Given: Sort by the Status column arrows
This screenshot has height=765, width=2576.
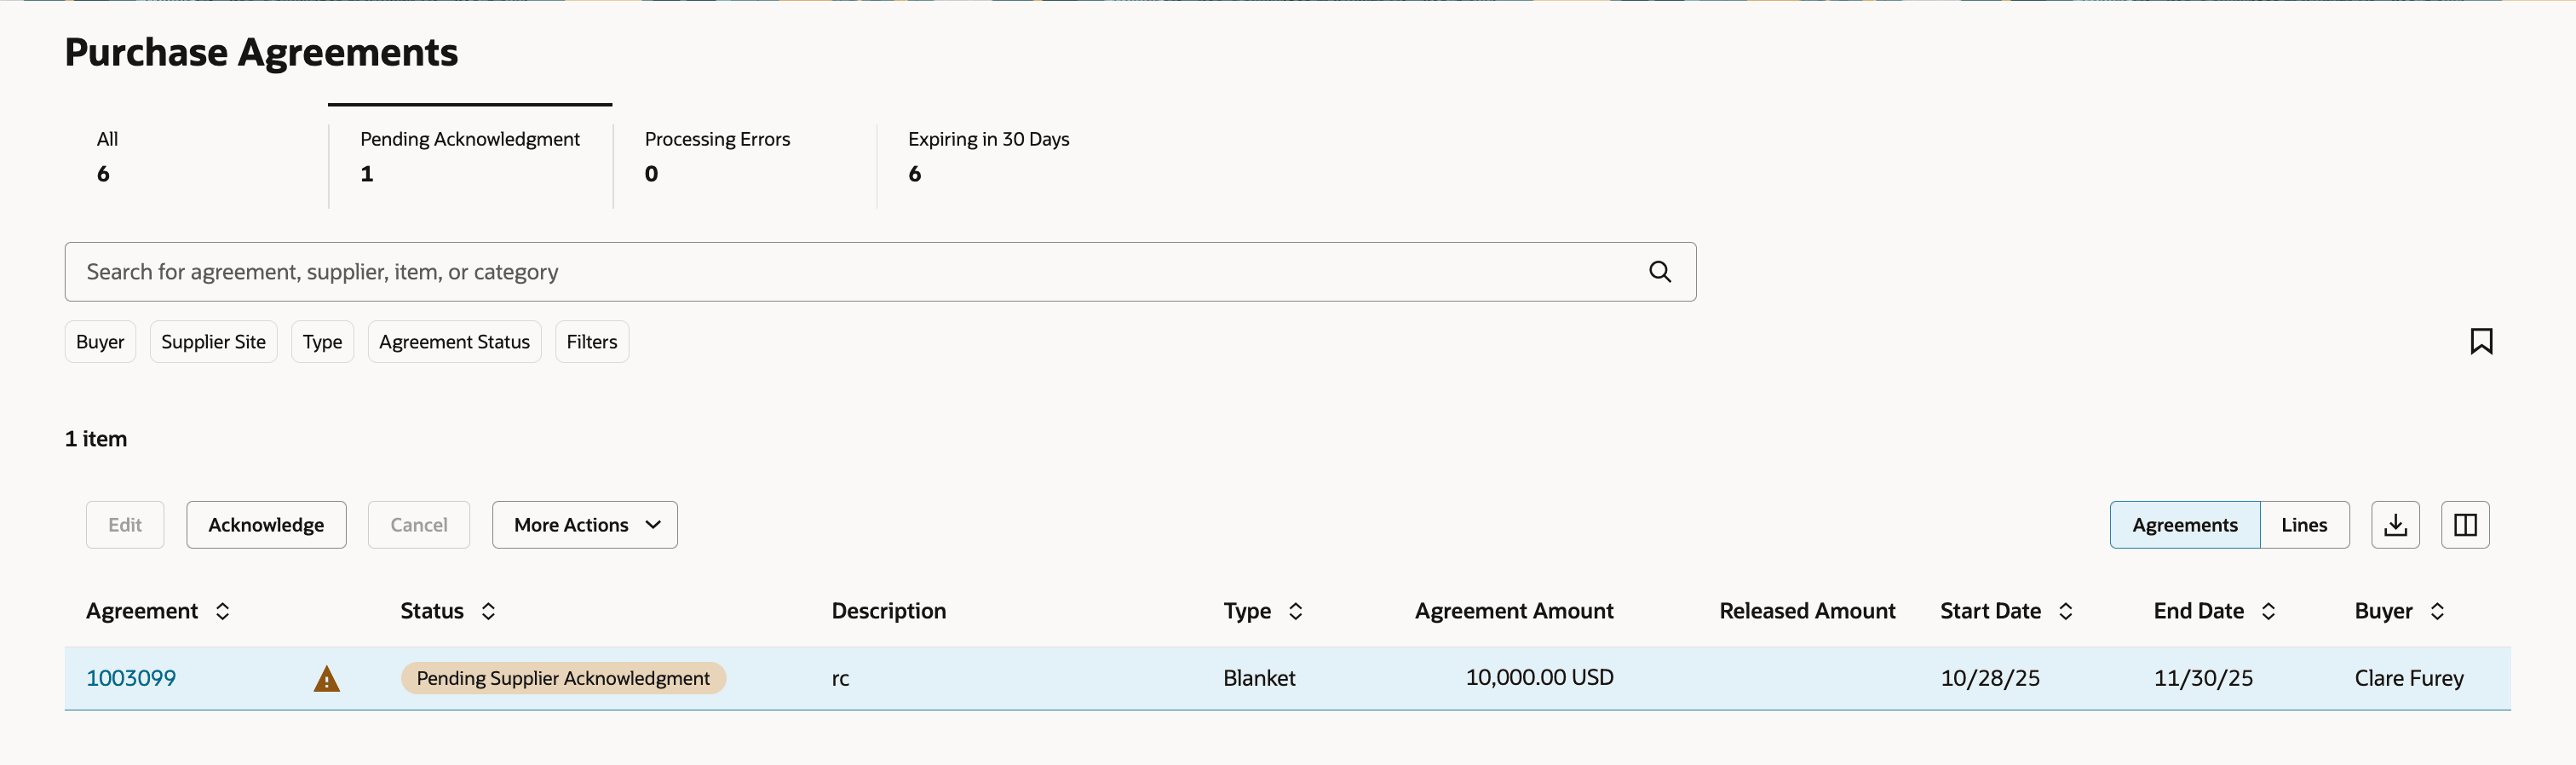Looking at the screenshot, I should [488, 611].
